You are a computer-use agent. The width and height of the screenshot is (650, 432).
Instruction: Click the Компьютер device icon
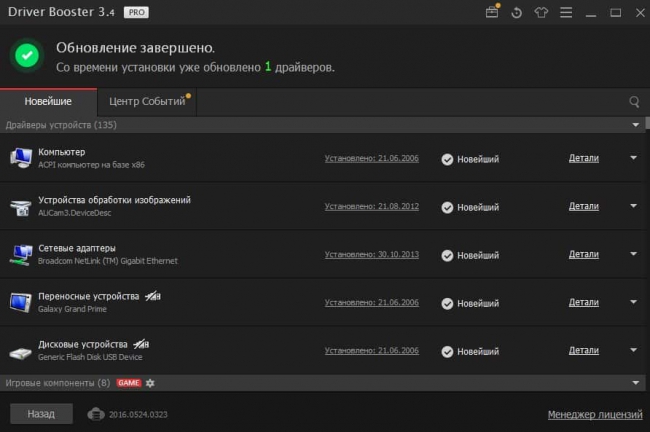[x=21, y=158]
